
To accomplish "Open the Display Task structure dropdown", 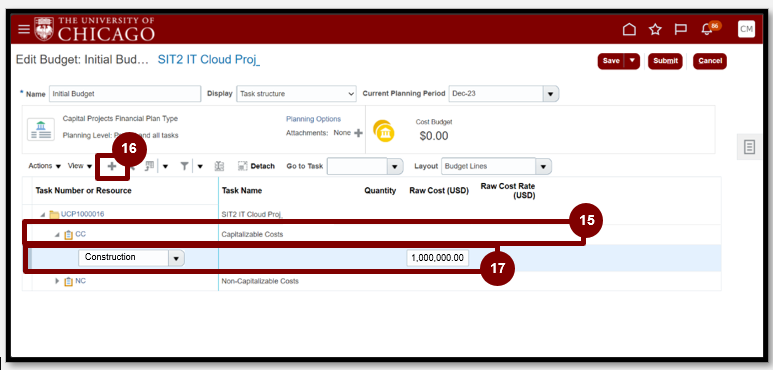I will (296, 94).
